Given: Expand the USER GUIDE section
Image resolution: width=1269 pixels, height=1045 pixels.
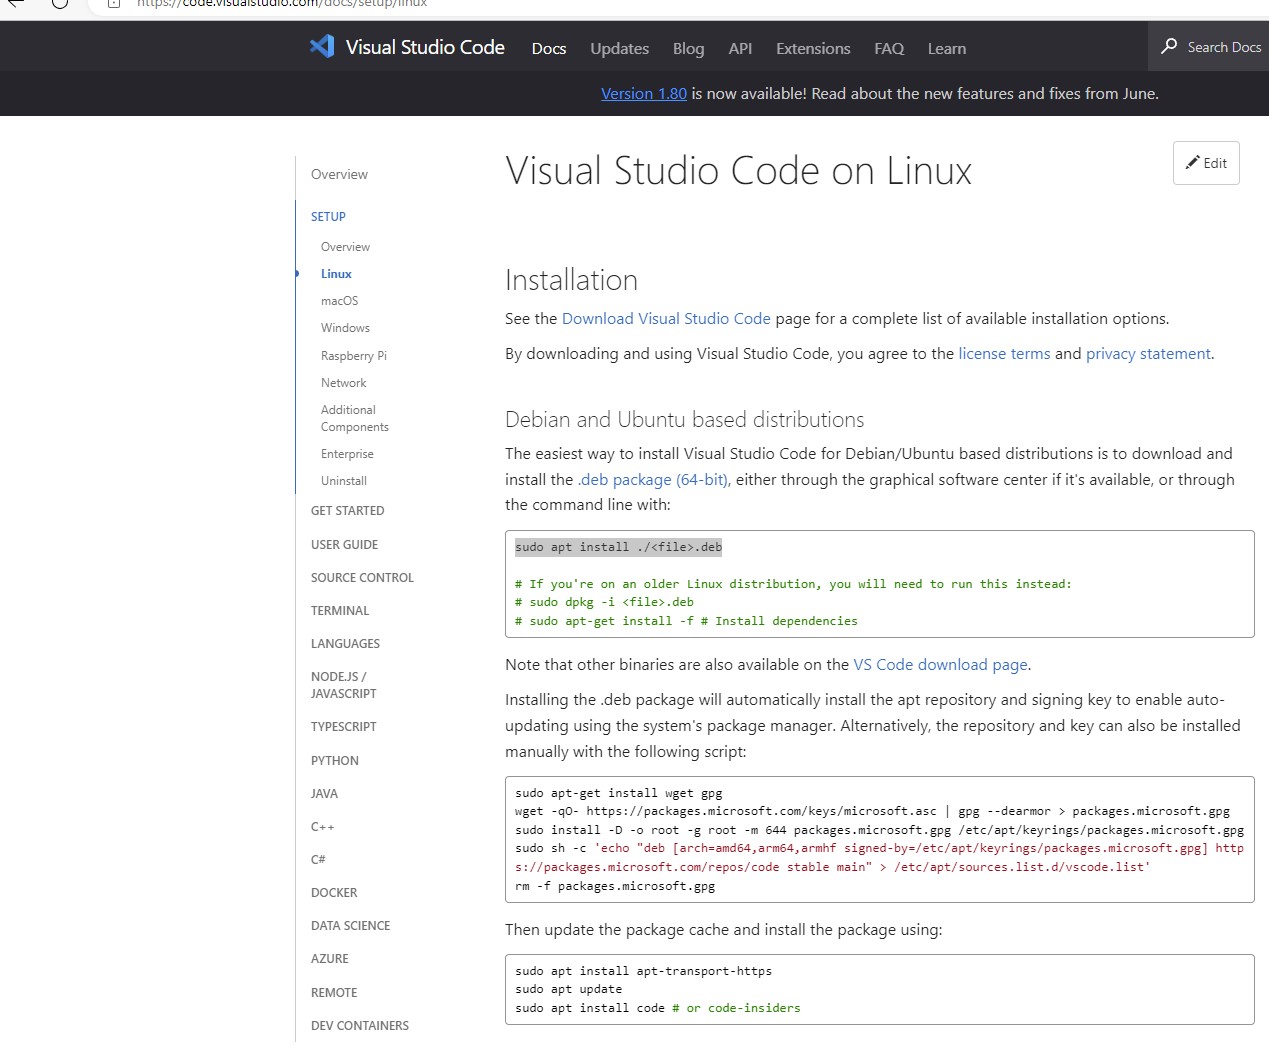Looking at the screenshot, I should [344, 544].
